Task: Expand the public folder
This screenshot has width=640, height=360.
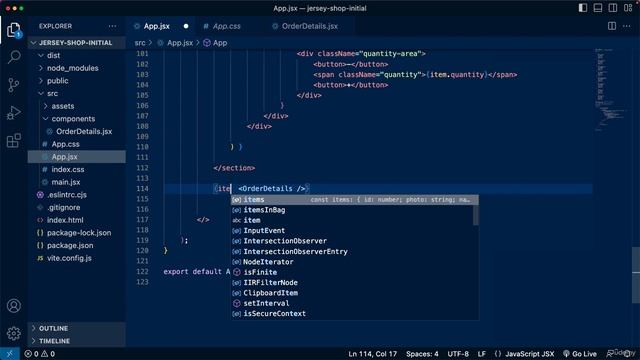Action: (x=77, y=80)
